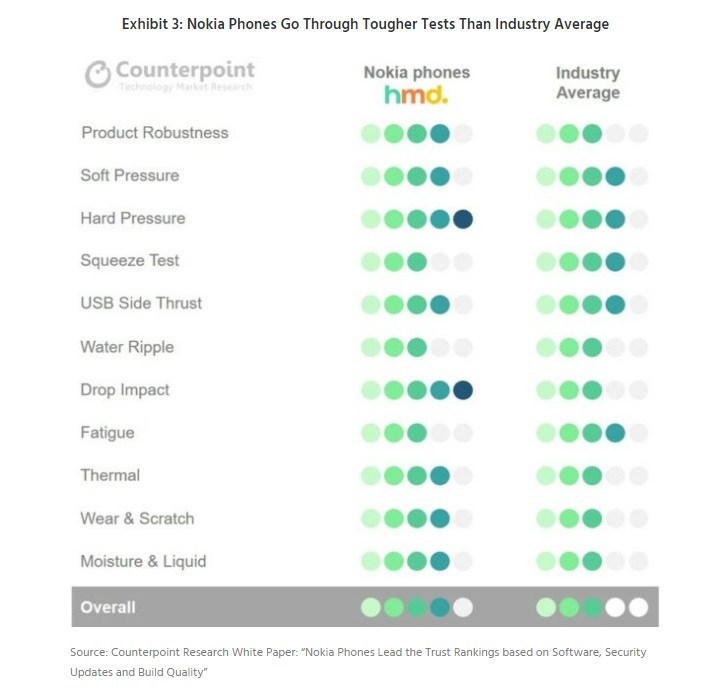This screenshot has height=689, width=709.
Task: Click the first Nokia dot for Product Robustness
Action: click(x=371, y=134)
